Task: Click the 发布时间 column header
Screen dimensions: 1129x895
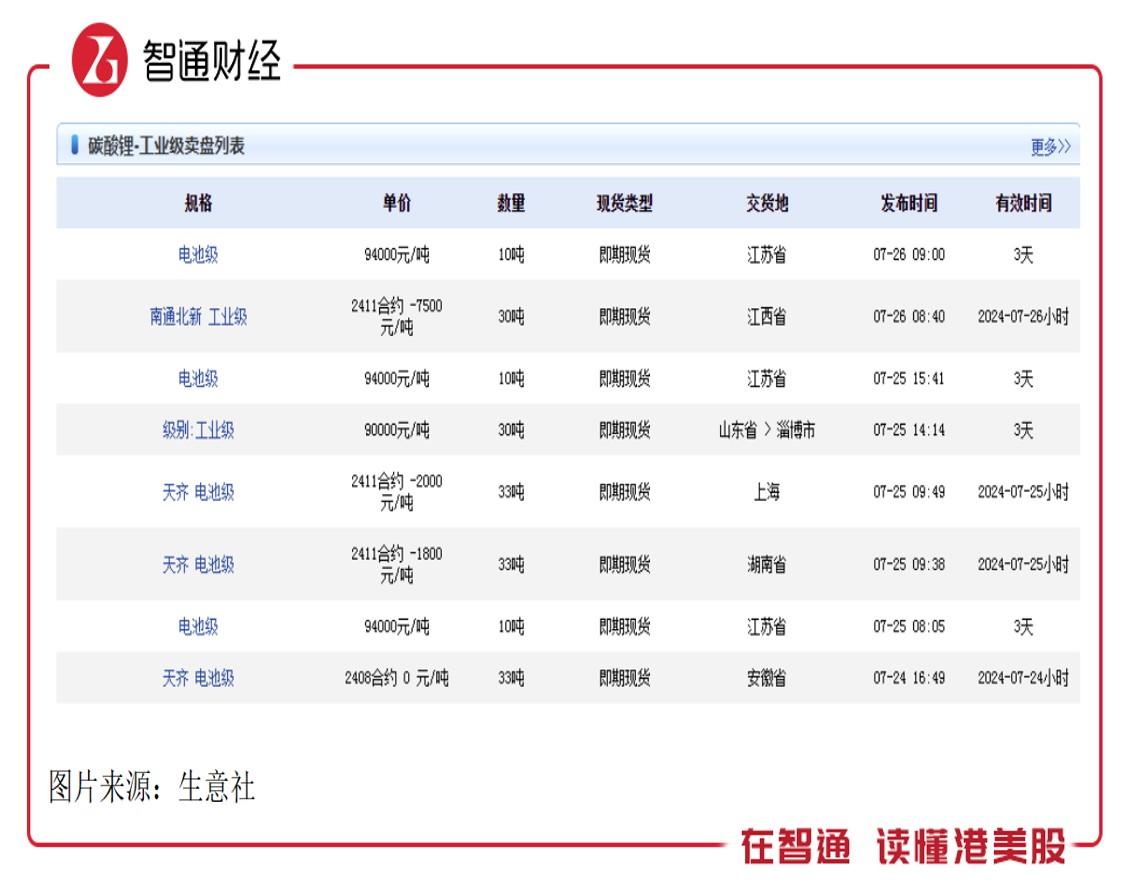Action: click(909, 203)
